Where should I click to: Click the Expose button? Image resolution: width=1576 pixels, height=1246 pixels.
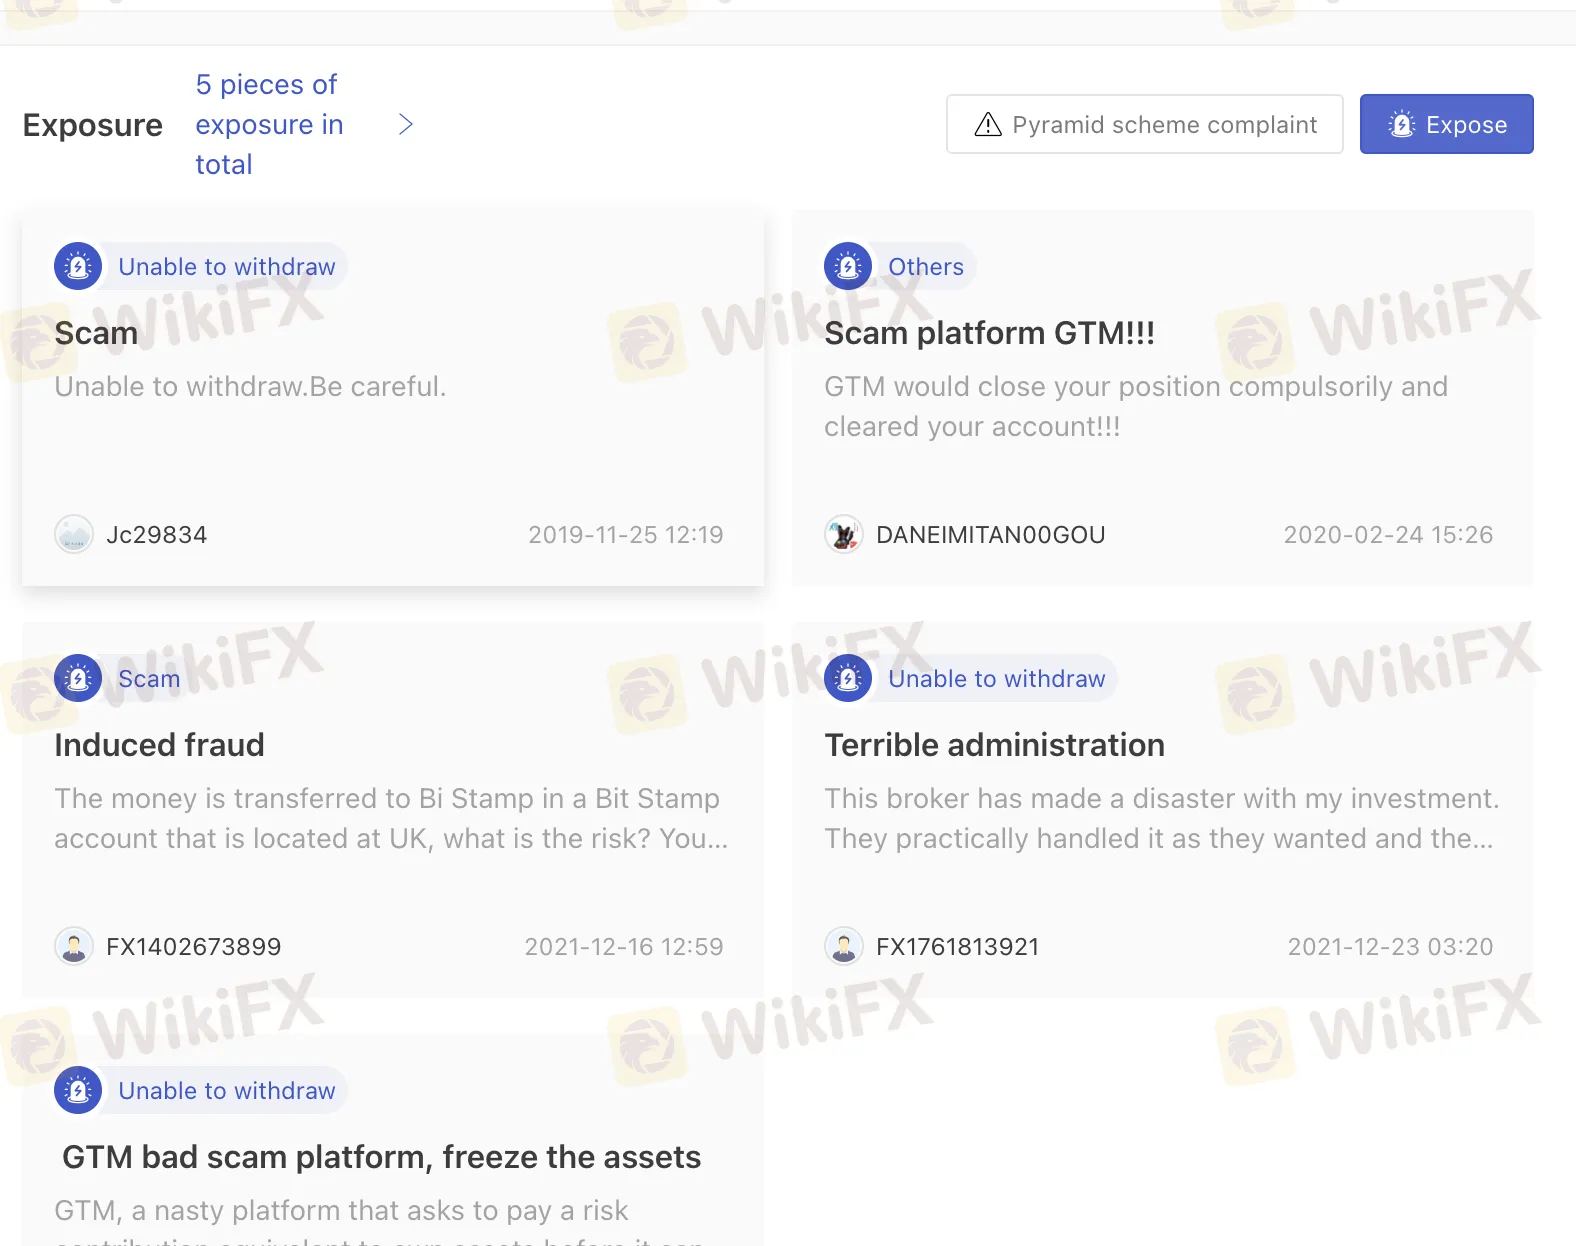[1446, 124]
